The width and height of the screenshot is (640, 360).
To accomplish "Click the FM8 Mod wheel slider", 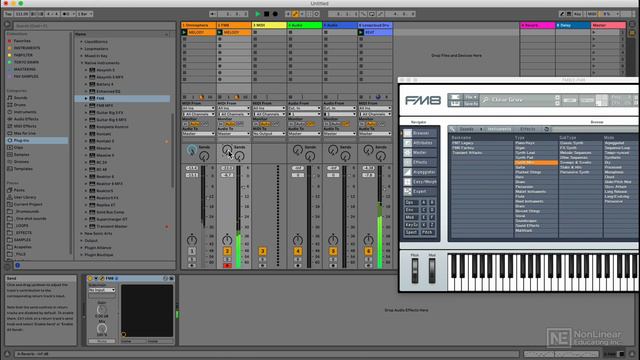I will 432,271.
